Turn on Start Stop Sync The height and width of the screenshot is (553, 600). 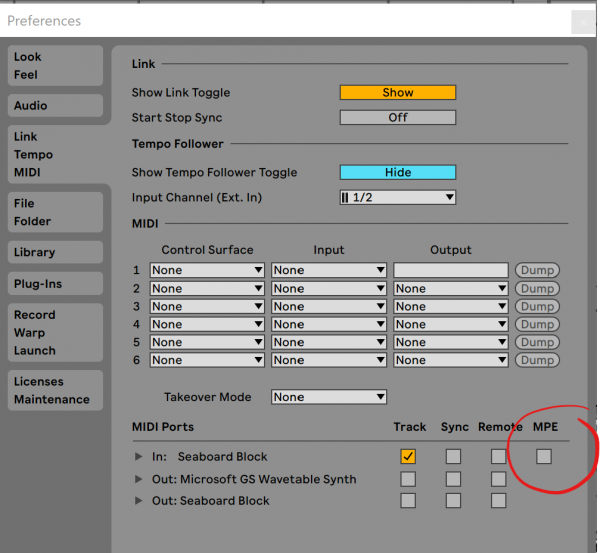click(x=397, y=117)
